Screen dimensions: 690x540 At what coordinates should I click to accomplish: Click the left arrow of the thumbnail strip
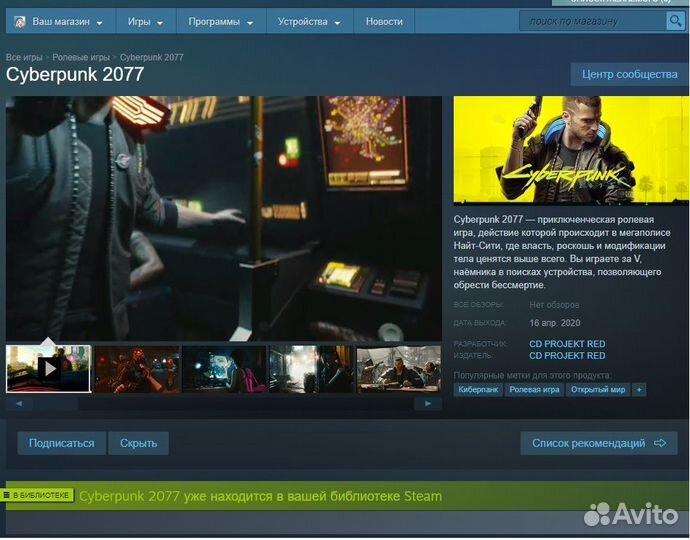pos(19,404)
